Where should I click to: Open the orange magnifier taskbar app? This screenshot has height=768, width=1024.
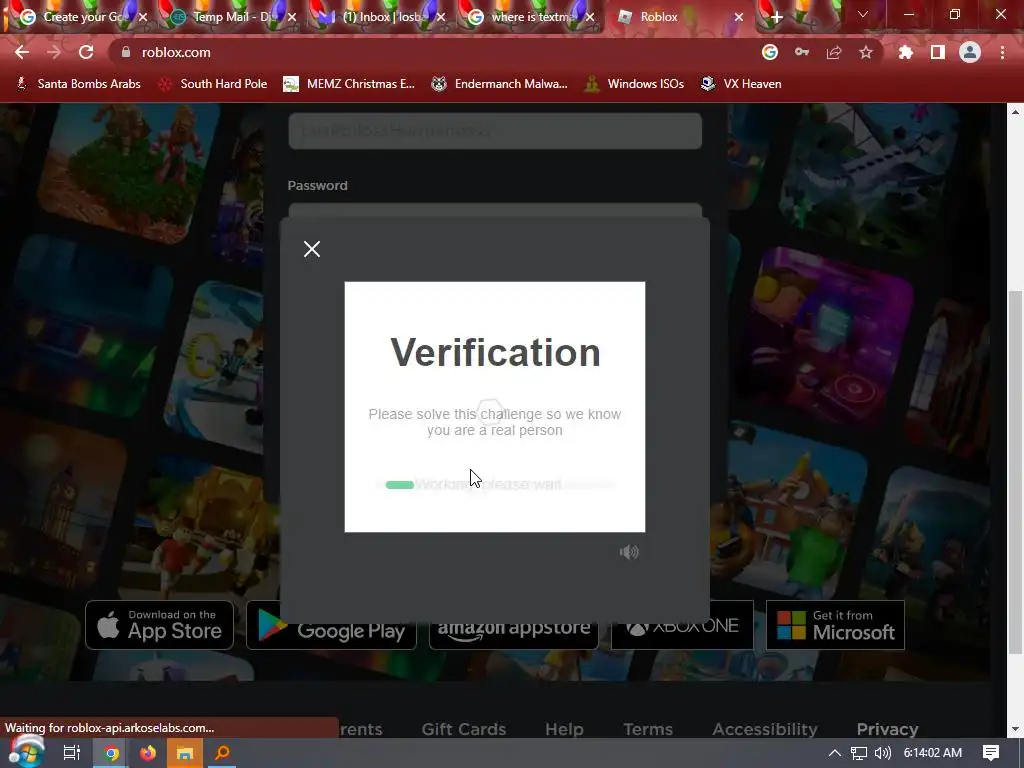(x=222, y=754)
